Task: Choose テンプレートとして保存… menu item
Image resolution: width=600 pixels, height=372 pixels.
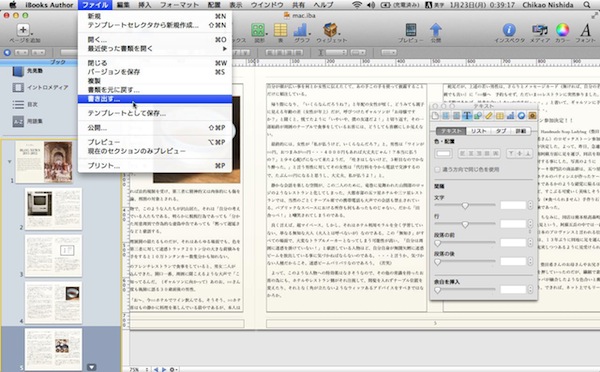Action: tap(155, 113)
